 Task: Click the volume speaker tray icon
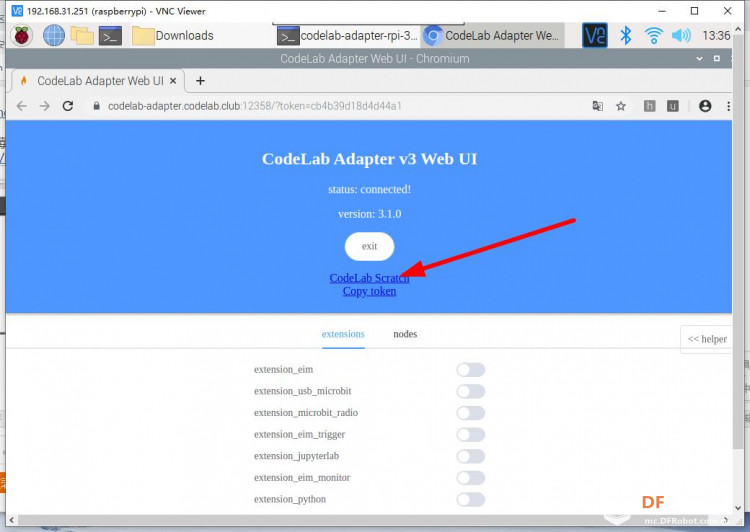pyautogui.click(x=681, y=35)
